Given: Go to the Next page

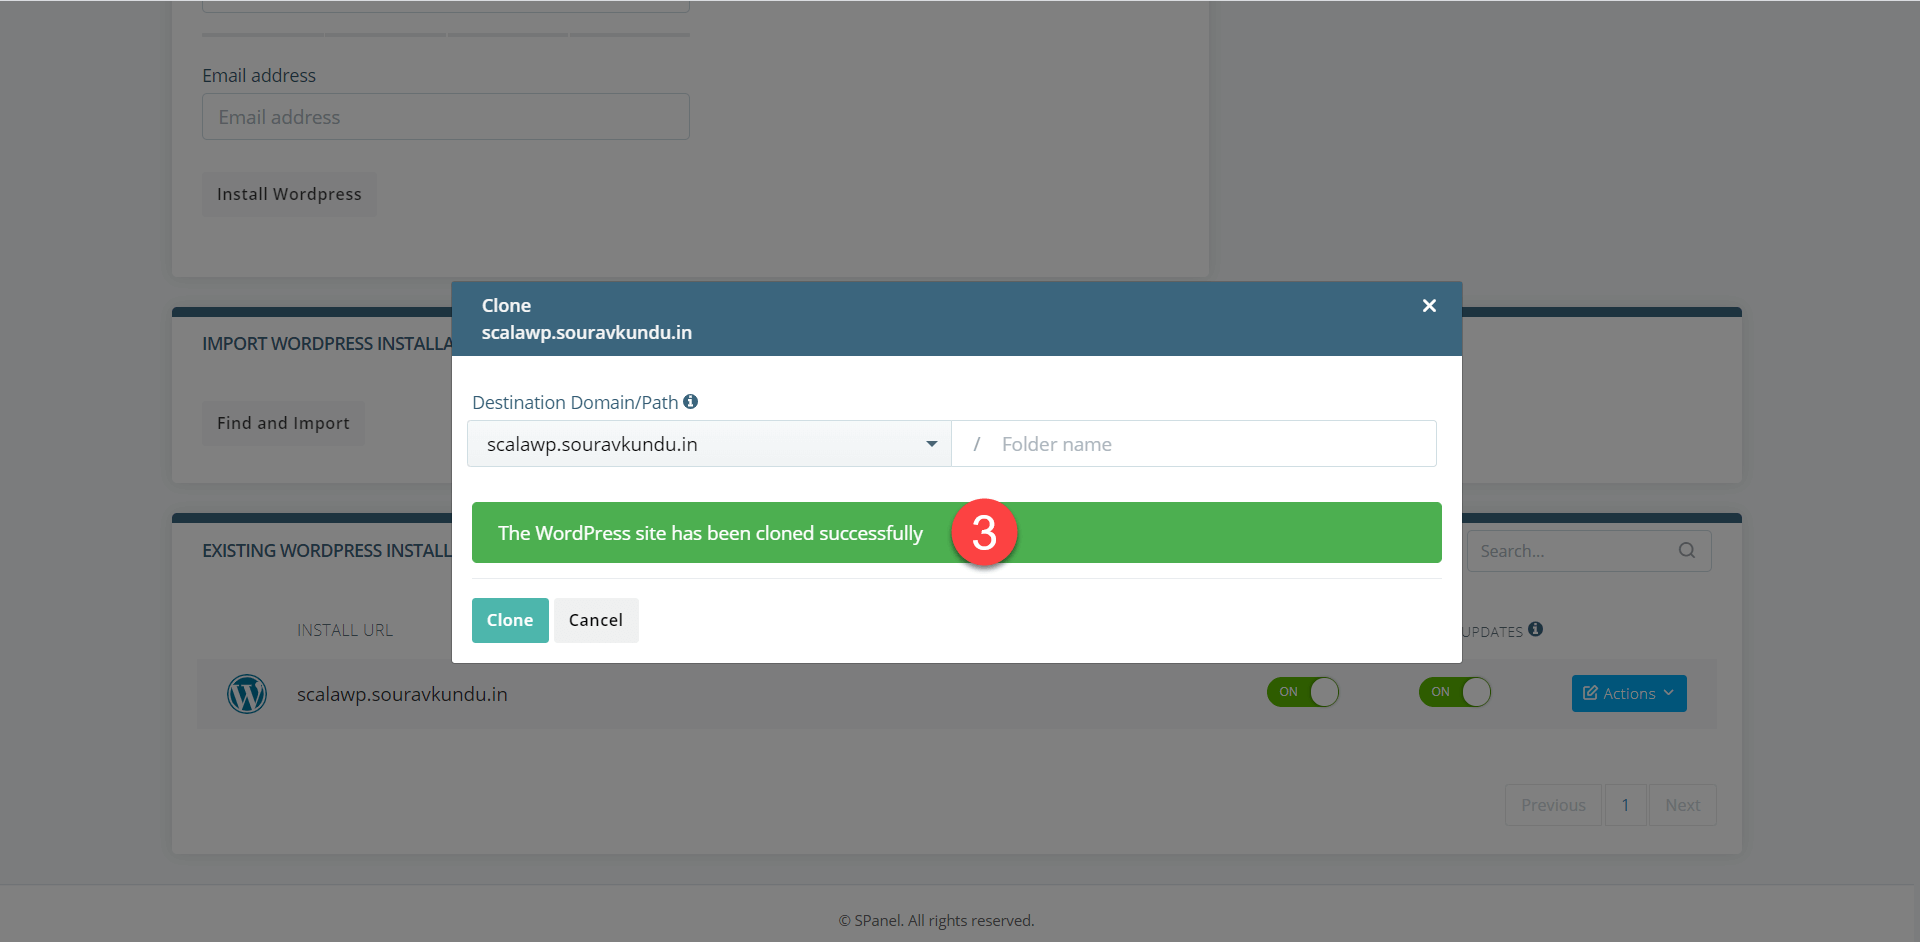Looking at the screenshot, I should pos(1683,805).
